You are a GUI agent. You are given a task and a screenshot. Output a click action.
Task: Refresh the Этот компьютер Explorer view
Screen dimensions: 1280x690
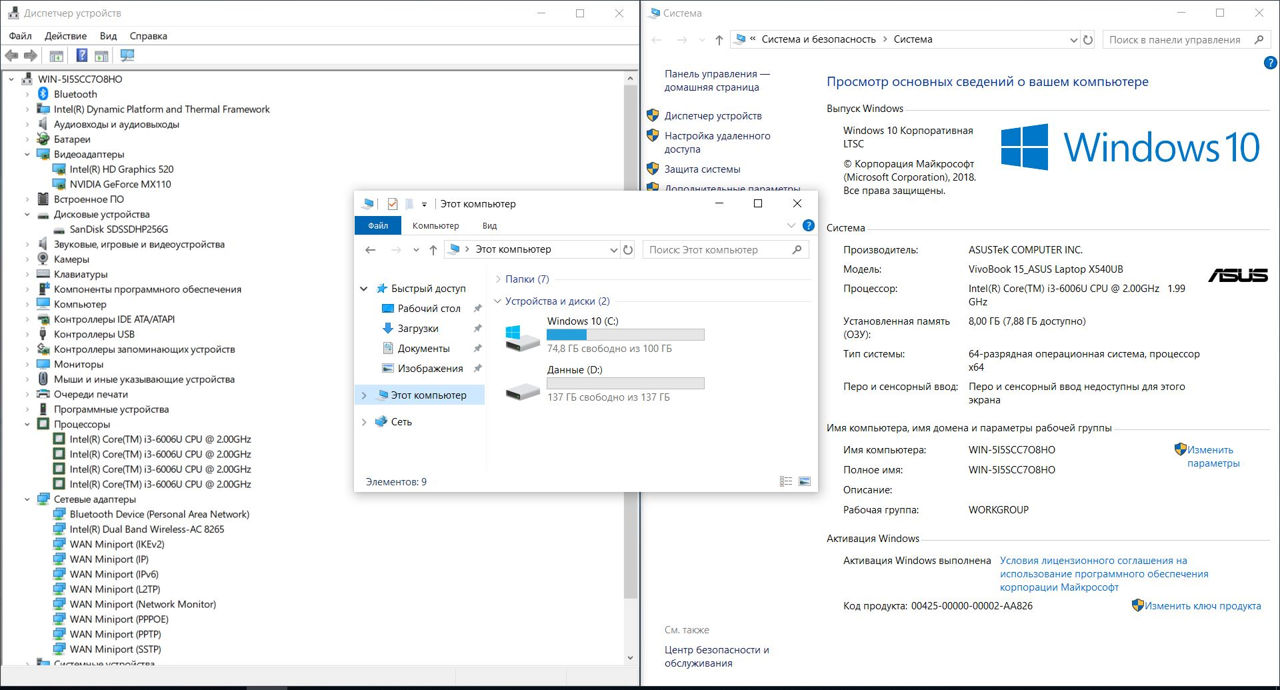click(628, 250)
